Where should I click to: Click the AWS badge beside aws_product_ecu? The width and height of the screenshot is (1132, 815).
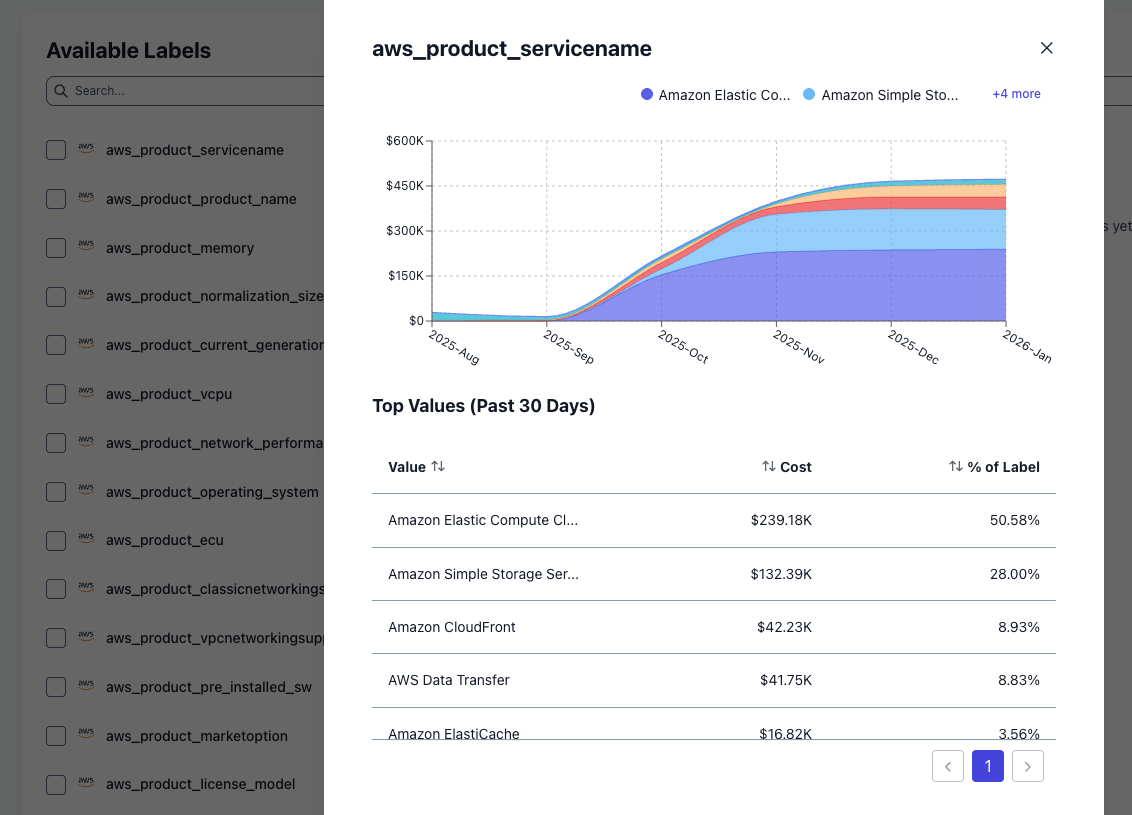[x=86, y=540]
